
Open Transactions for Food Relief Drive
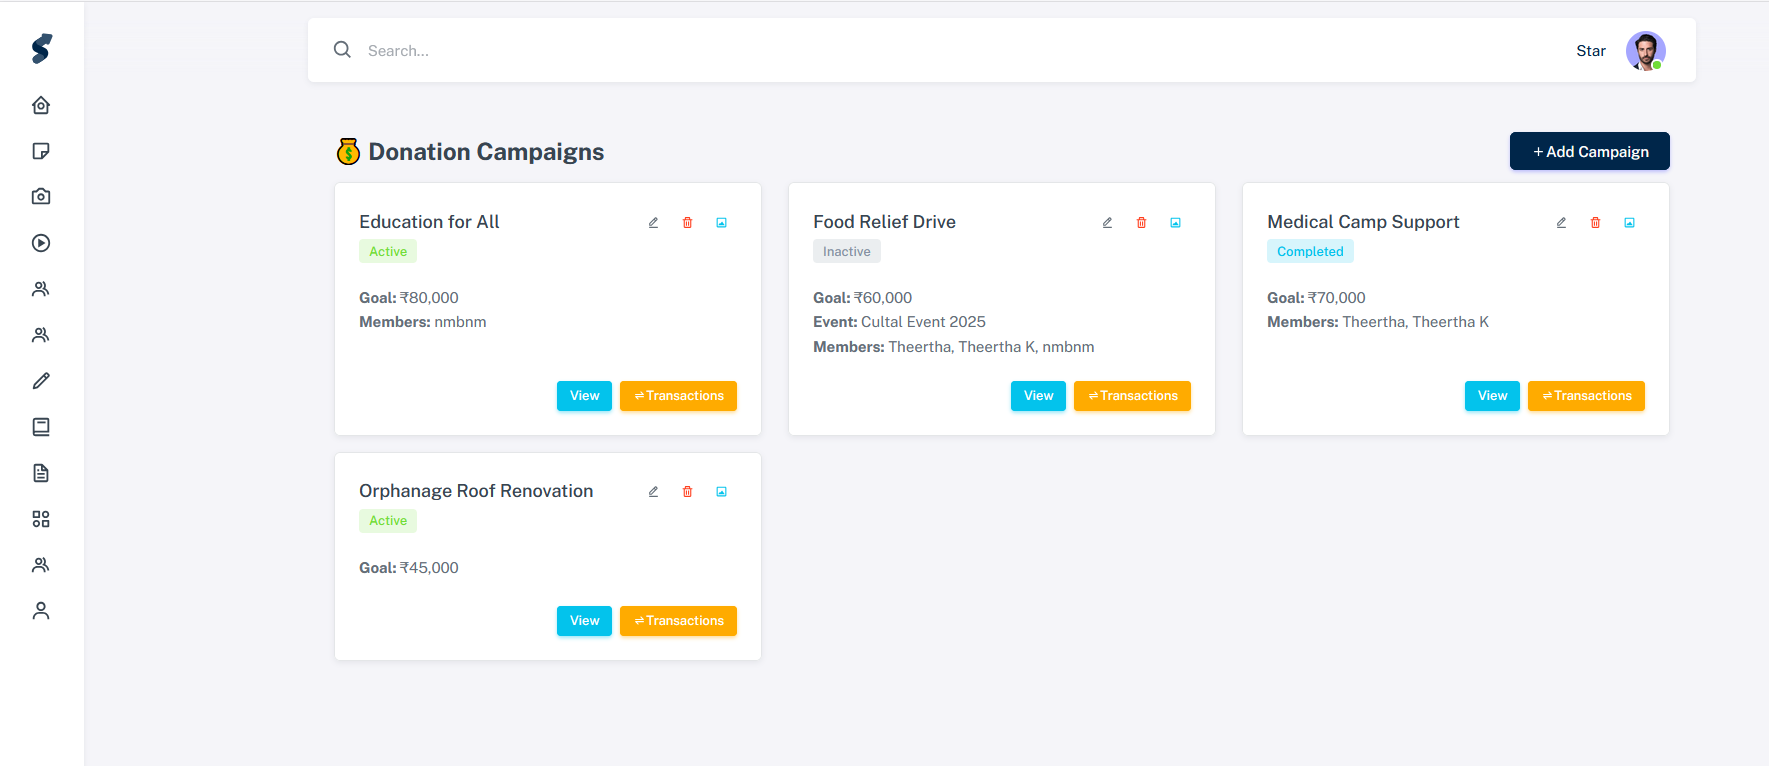pos(1132,396)
